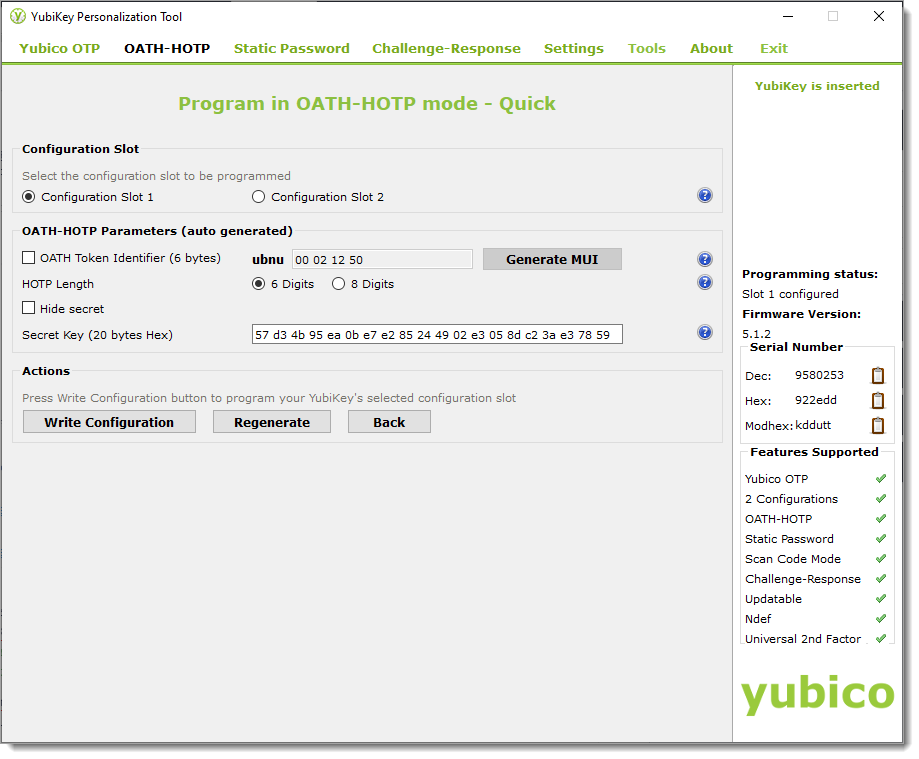Switch to the Static Password tab
The image size is (919, 759).
coord(291,47)
